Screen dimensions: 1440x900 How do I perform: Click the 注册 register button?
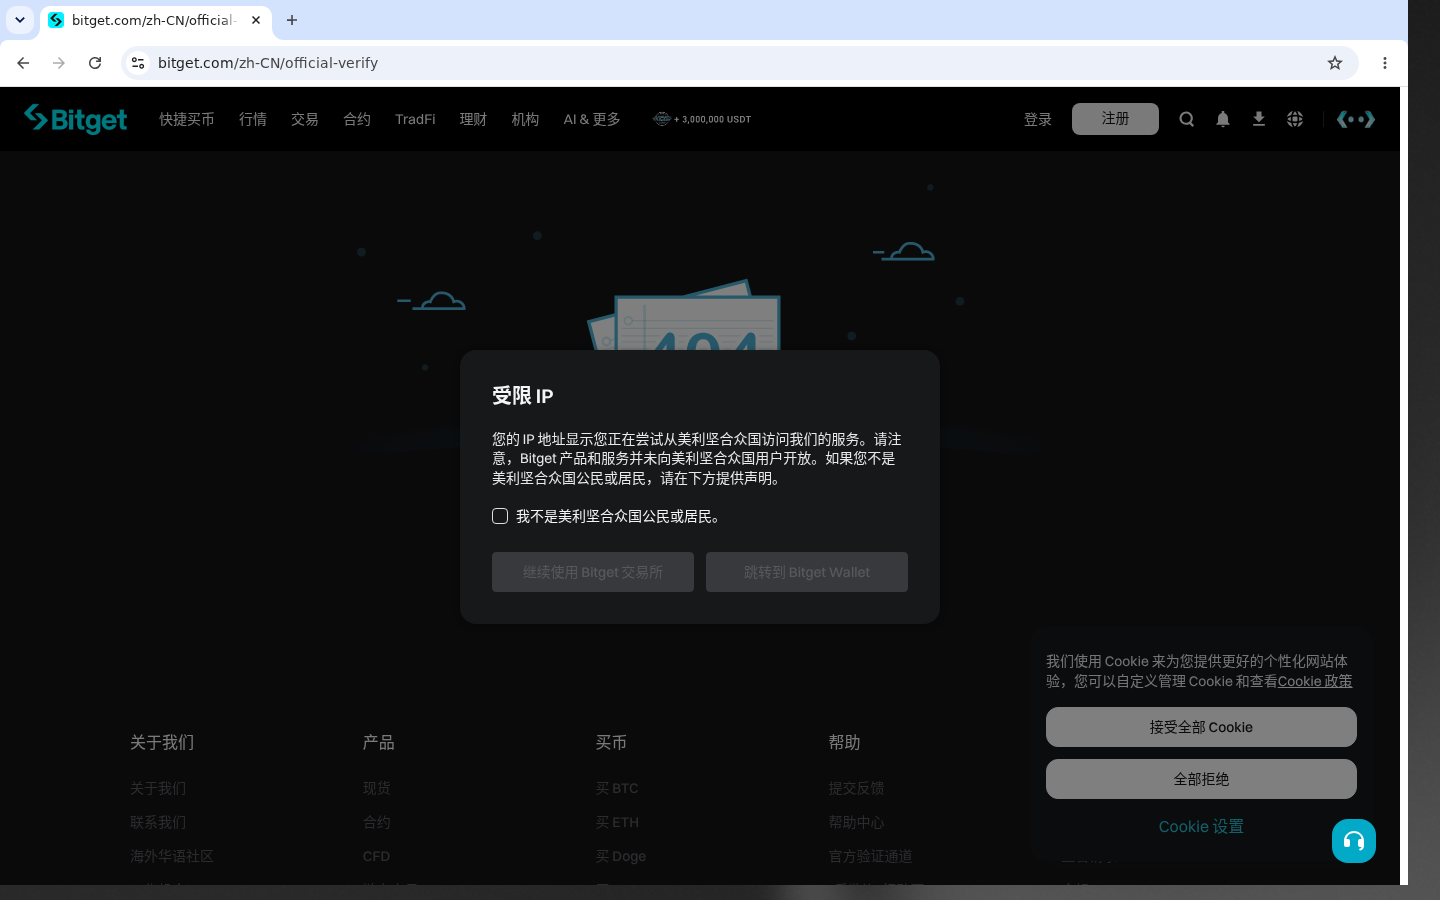1115,119
